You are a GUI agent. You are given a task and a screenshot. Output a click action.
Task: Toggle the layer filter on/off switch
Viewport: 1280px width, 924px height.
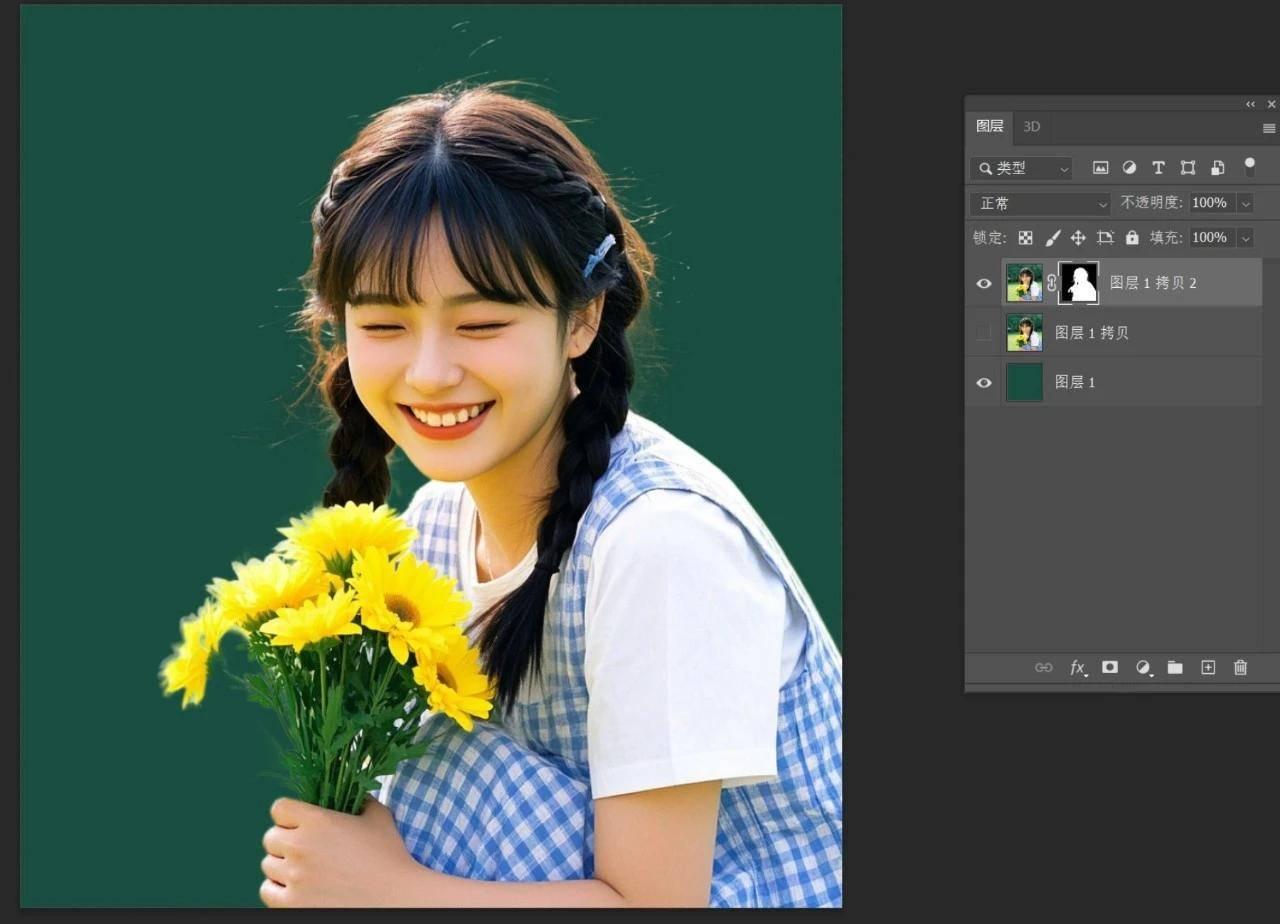point(1249,167)
